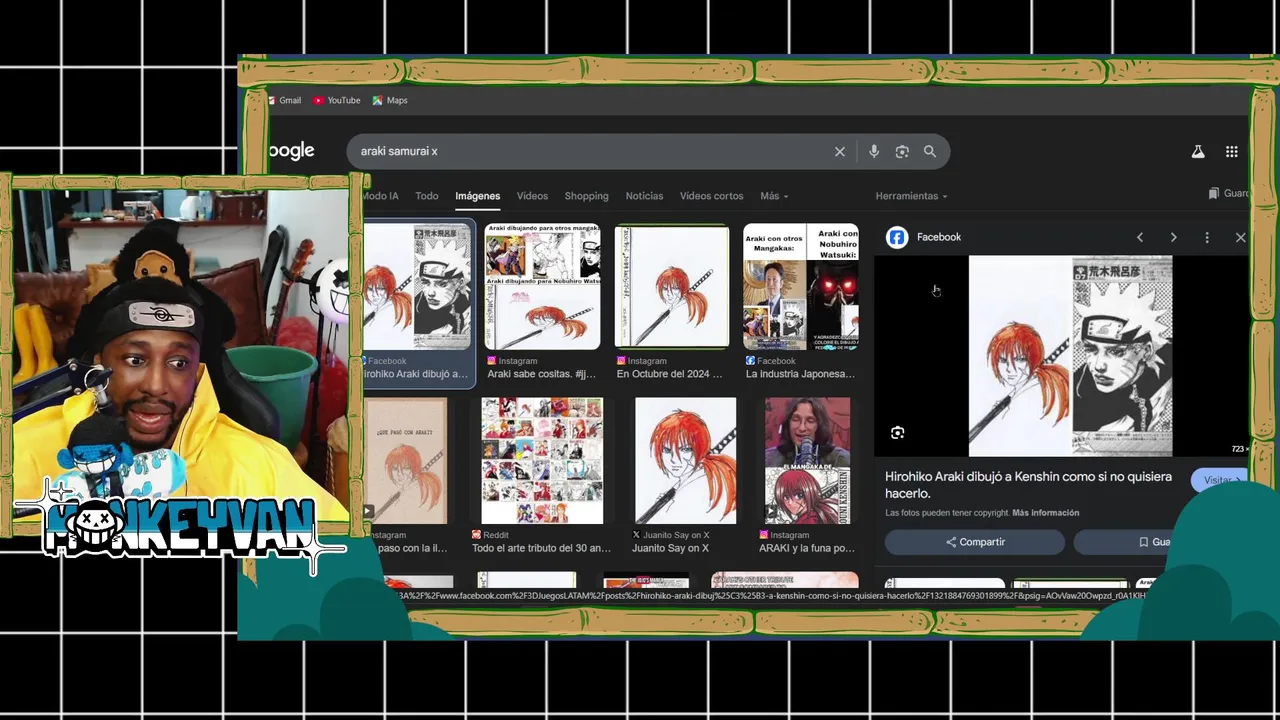Click the Guardar button in preview panel
Screen dimensions: 1280x720
[1160, 542]
